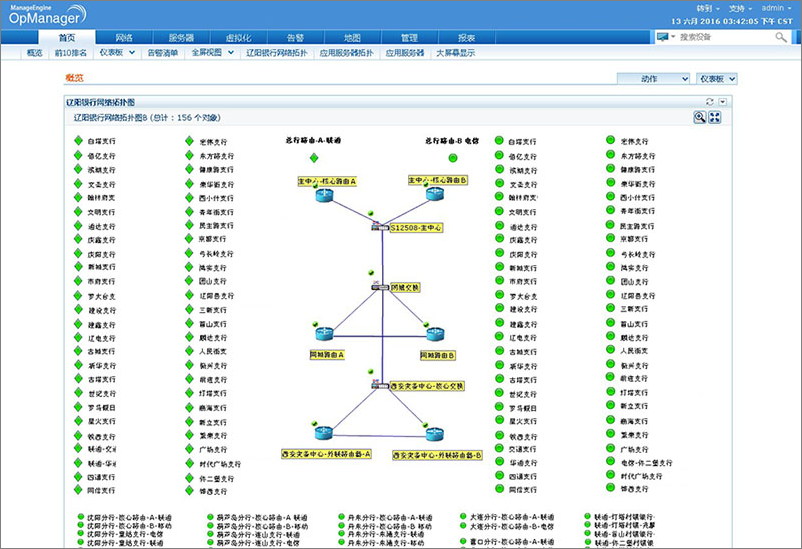Focus the 搜索设备 search field
The width and height of the screenshot is (802, 549).
coord(725,37)
